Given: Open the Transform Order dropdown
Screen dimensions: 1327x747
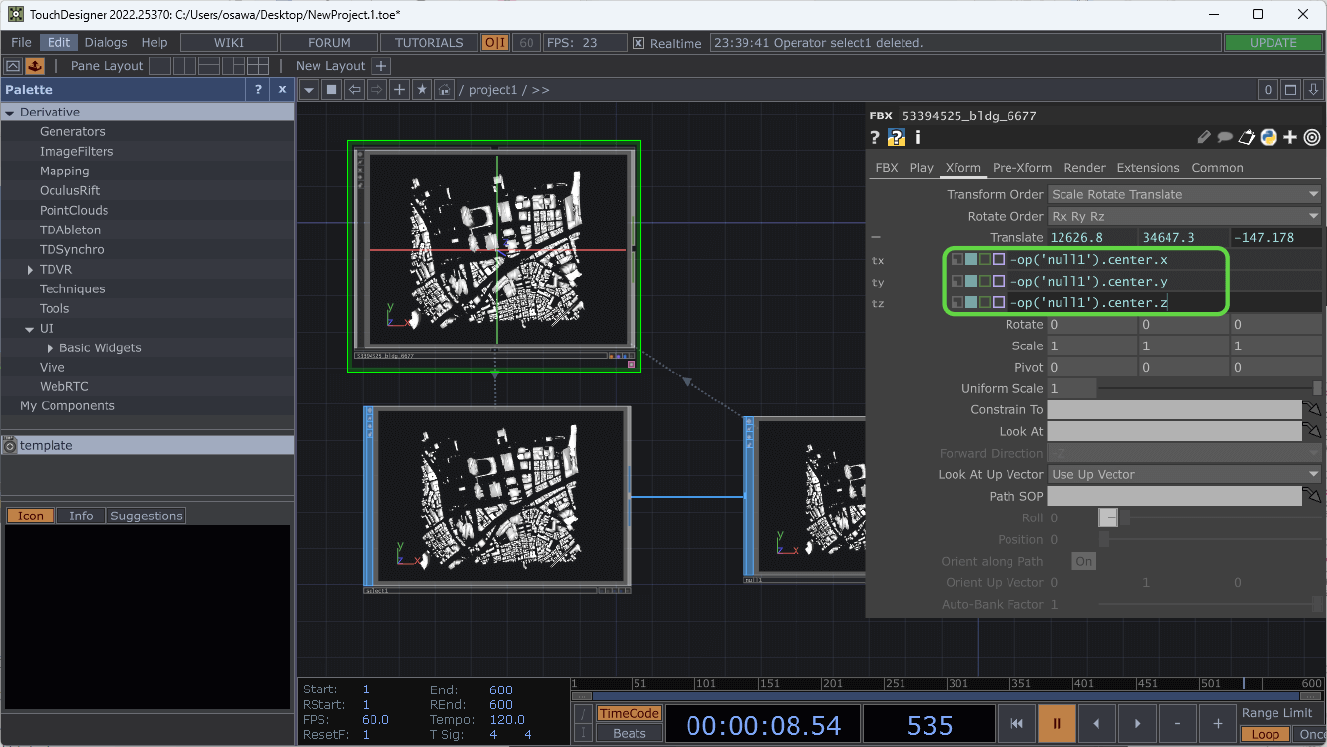Looking at the screenshot, I should click(1184, 194).
